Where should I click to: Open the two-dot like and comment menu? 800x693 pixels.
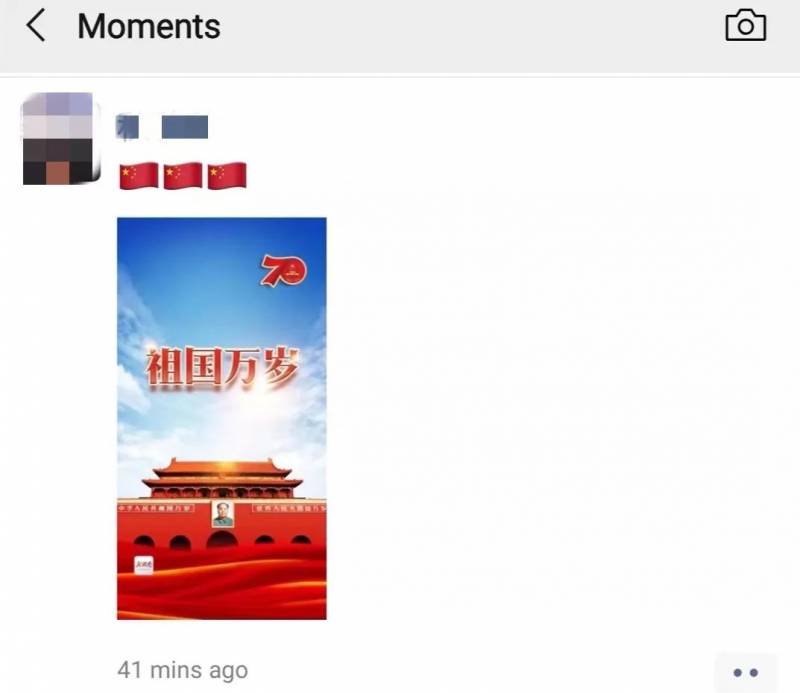pos(745,672)
